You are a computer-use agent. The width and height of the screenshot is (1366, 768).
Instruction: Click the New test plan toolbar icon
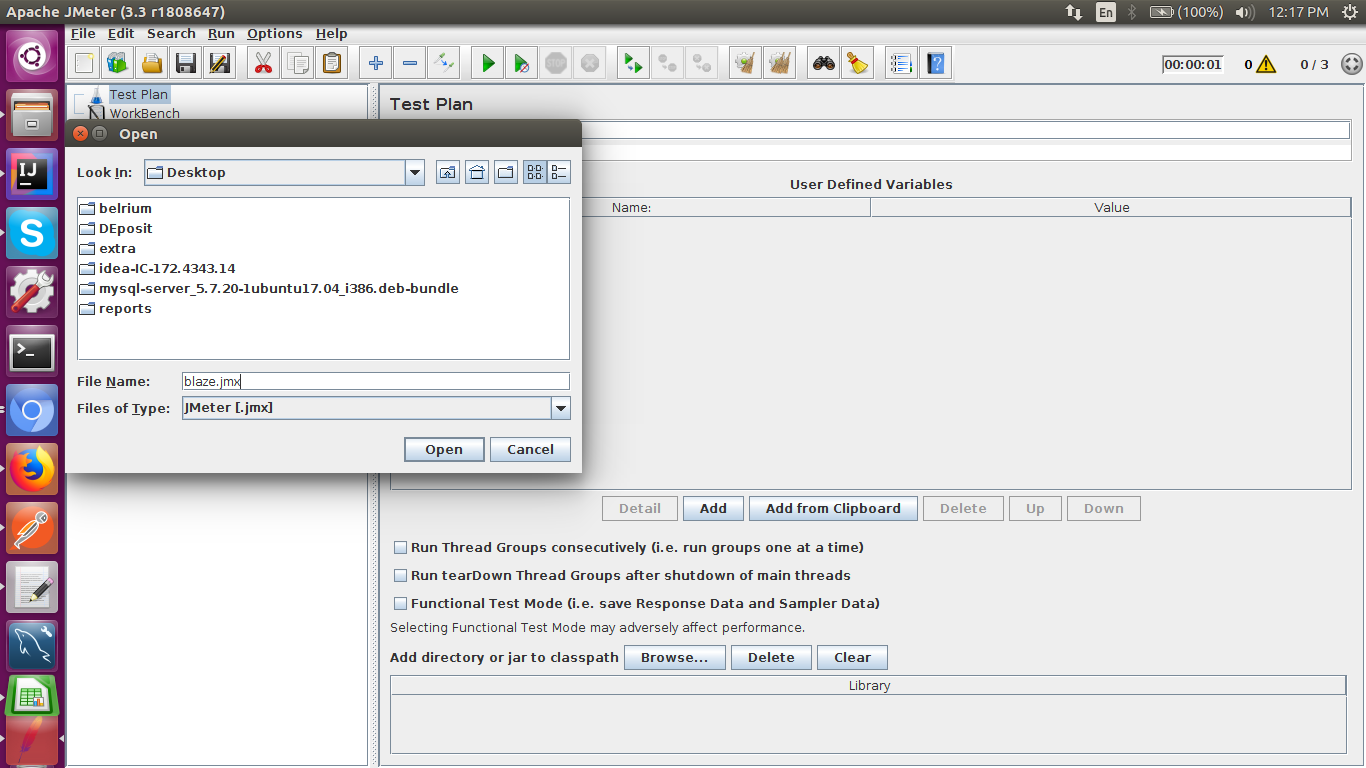click(84, 64)
